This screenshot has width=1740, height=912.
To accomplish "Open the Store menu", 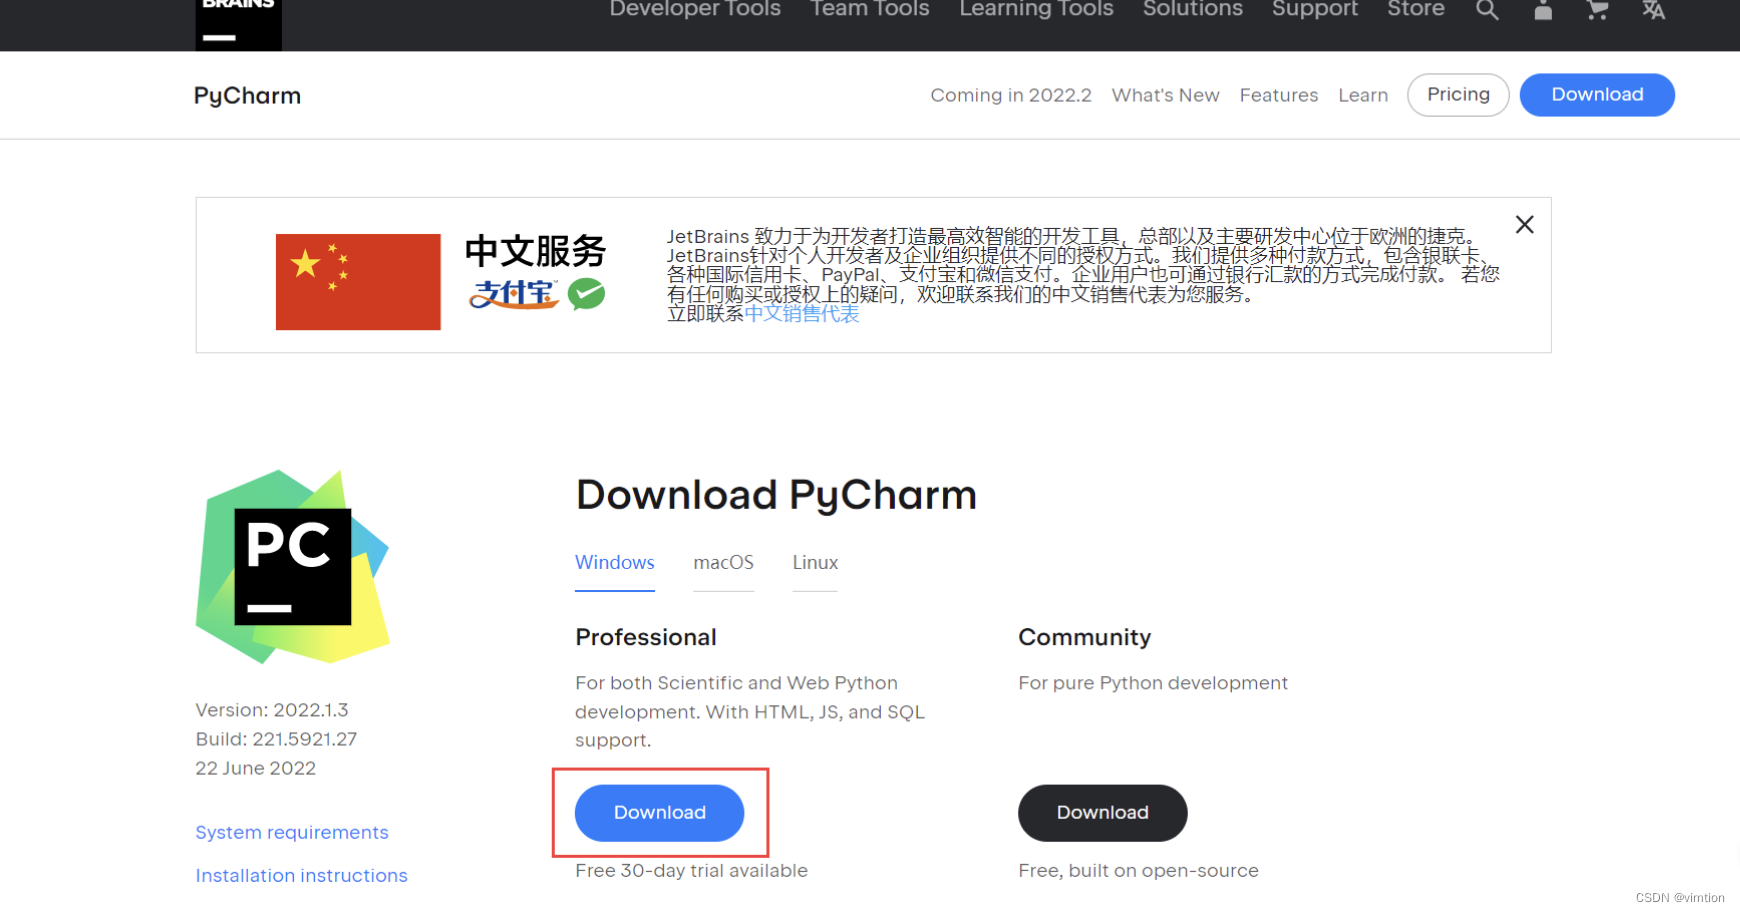I will tap(1416, 9).
